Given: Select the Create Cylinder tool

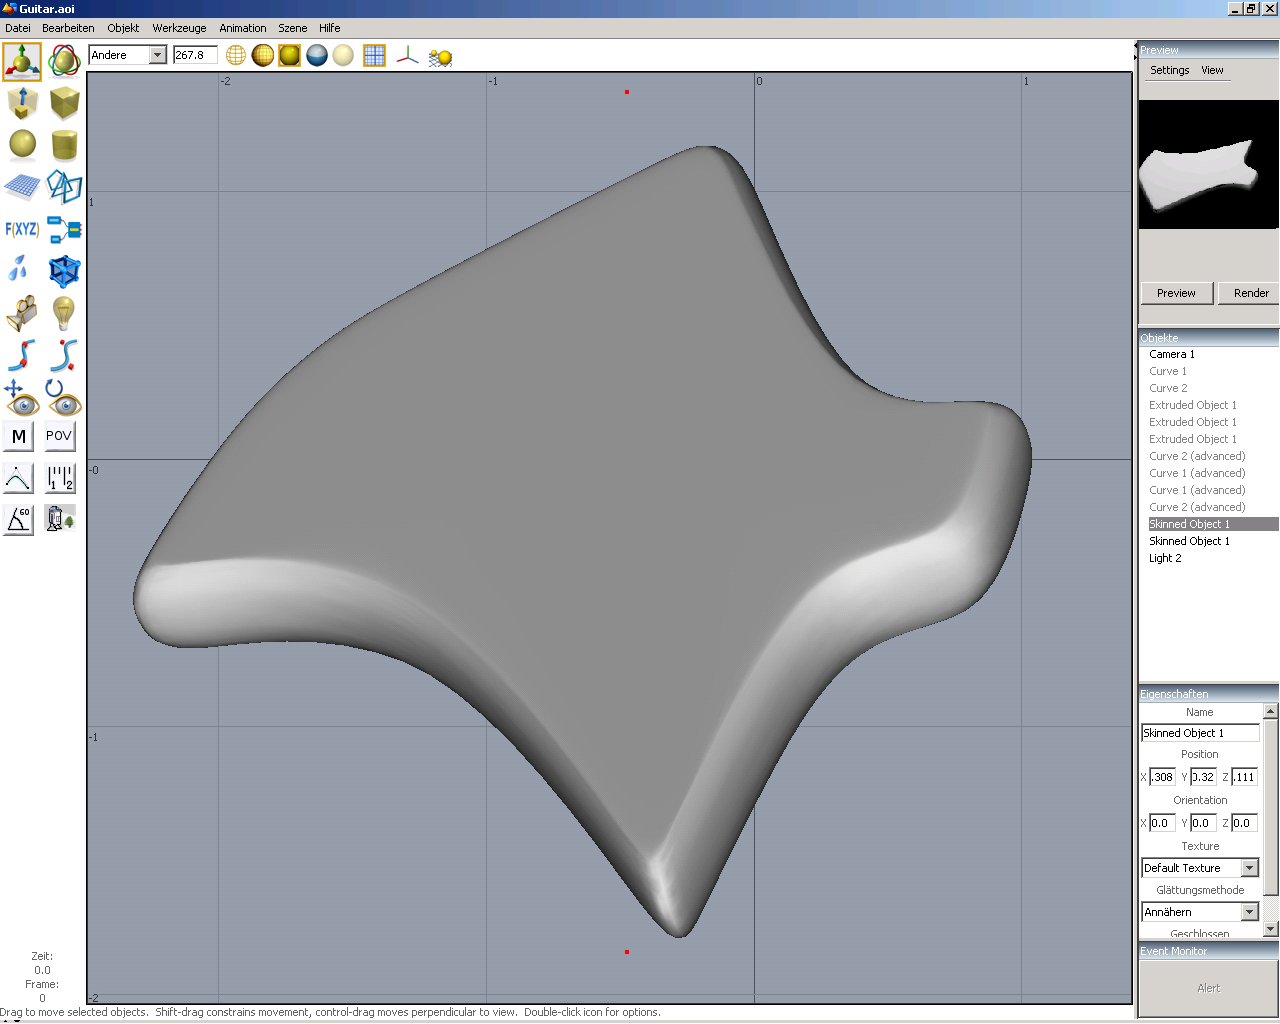Looking at the screenshot, I should pyautogui.click(x=64, y=145).
